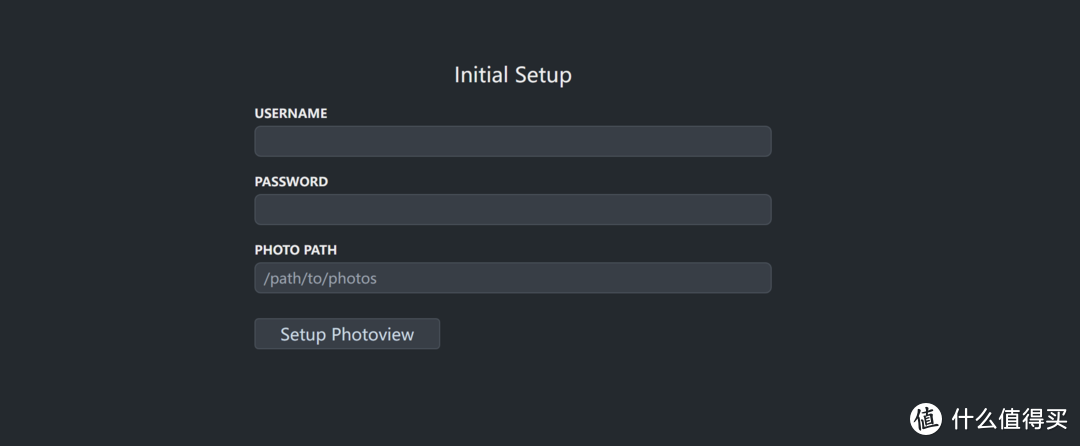Click the USERNAME input field
Image resolution: width=1080 pixels, height=446 pixels.
pyautogui.click(x=512, y=141)
